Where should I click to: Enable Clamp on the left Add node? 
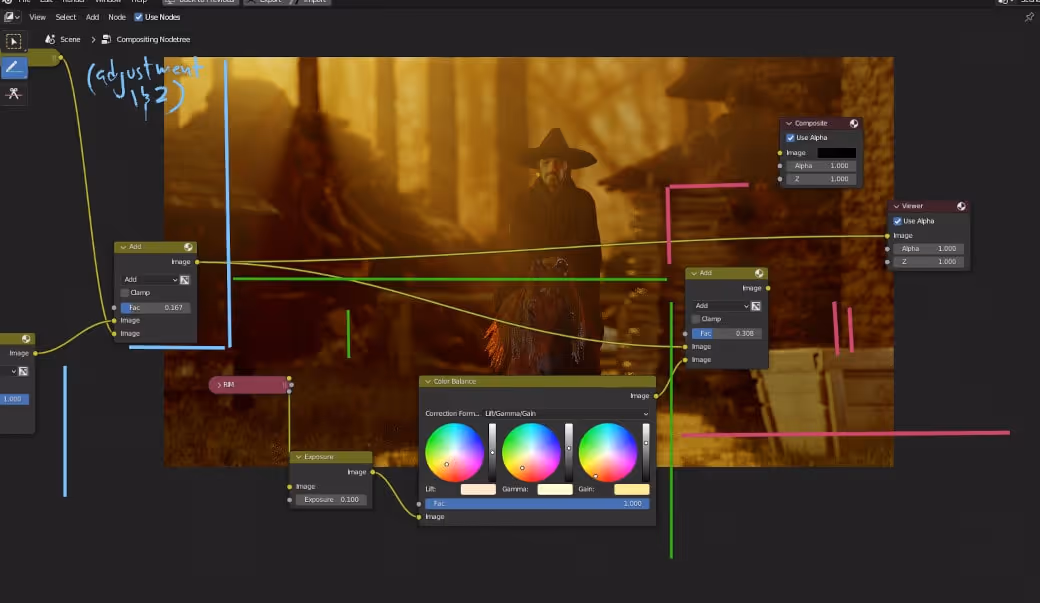tap(124, 293)
